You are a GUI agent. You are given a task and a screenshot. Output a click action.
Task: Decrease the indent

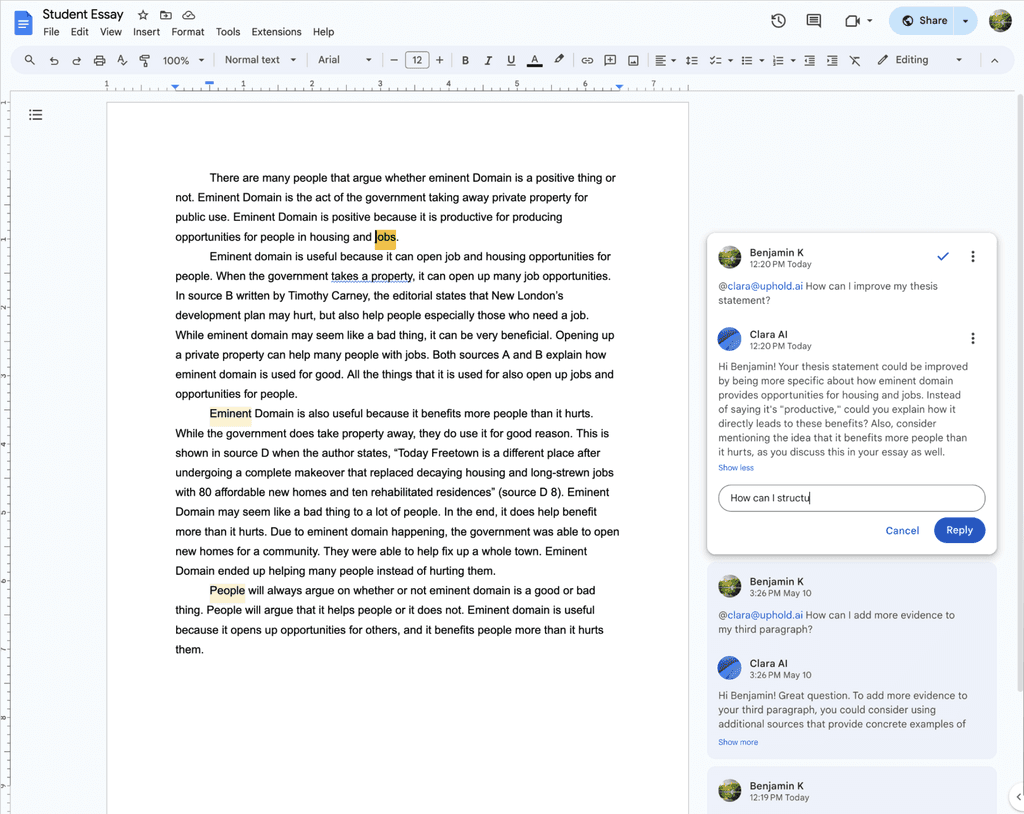[x=809, y=60]
